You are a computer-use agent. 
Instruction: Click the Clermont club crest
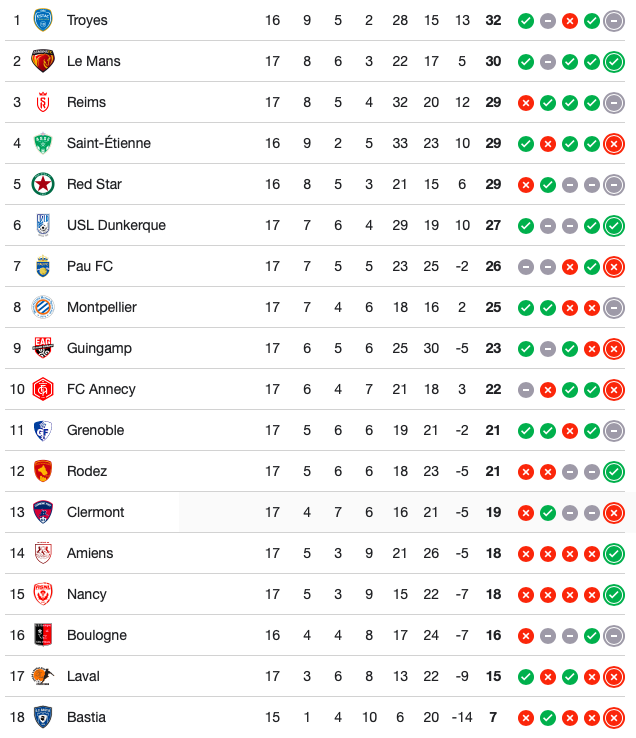(x=43, y=512)
